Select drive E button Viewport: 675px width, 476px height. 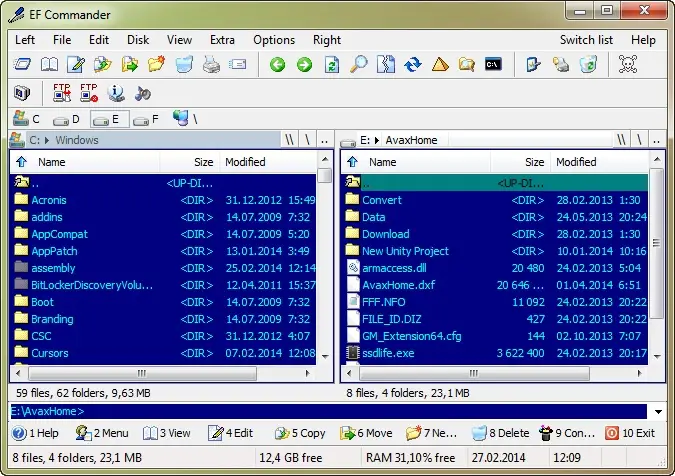tap(109, 119)
